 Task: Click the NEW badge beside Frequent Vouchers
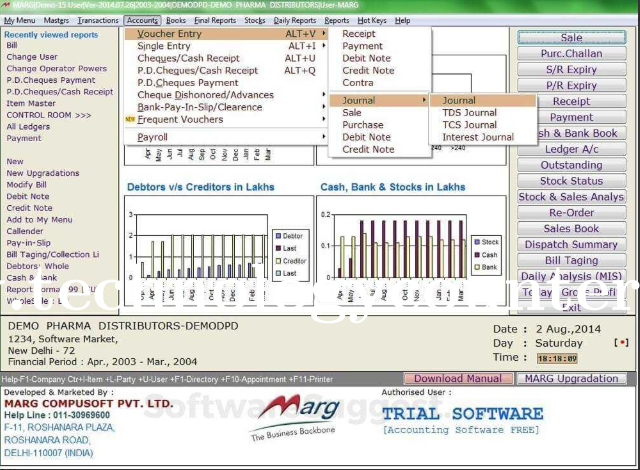(x=130, y=119)
